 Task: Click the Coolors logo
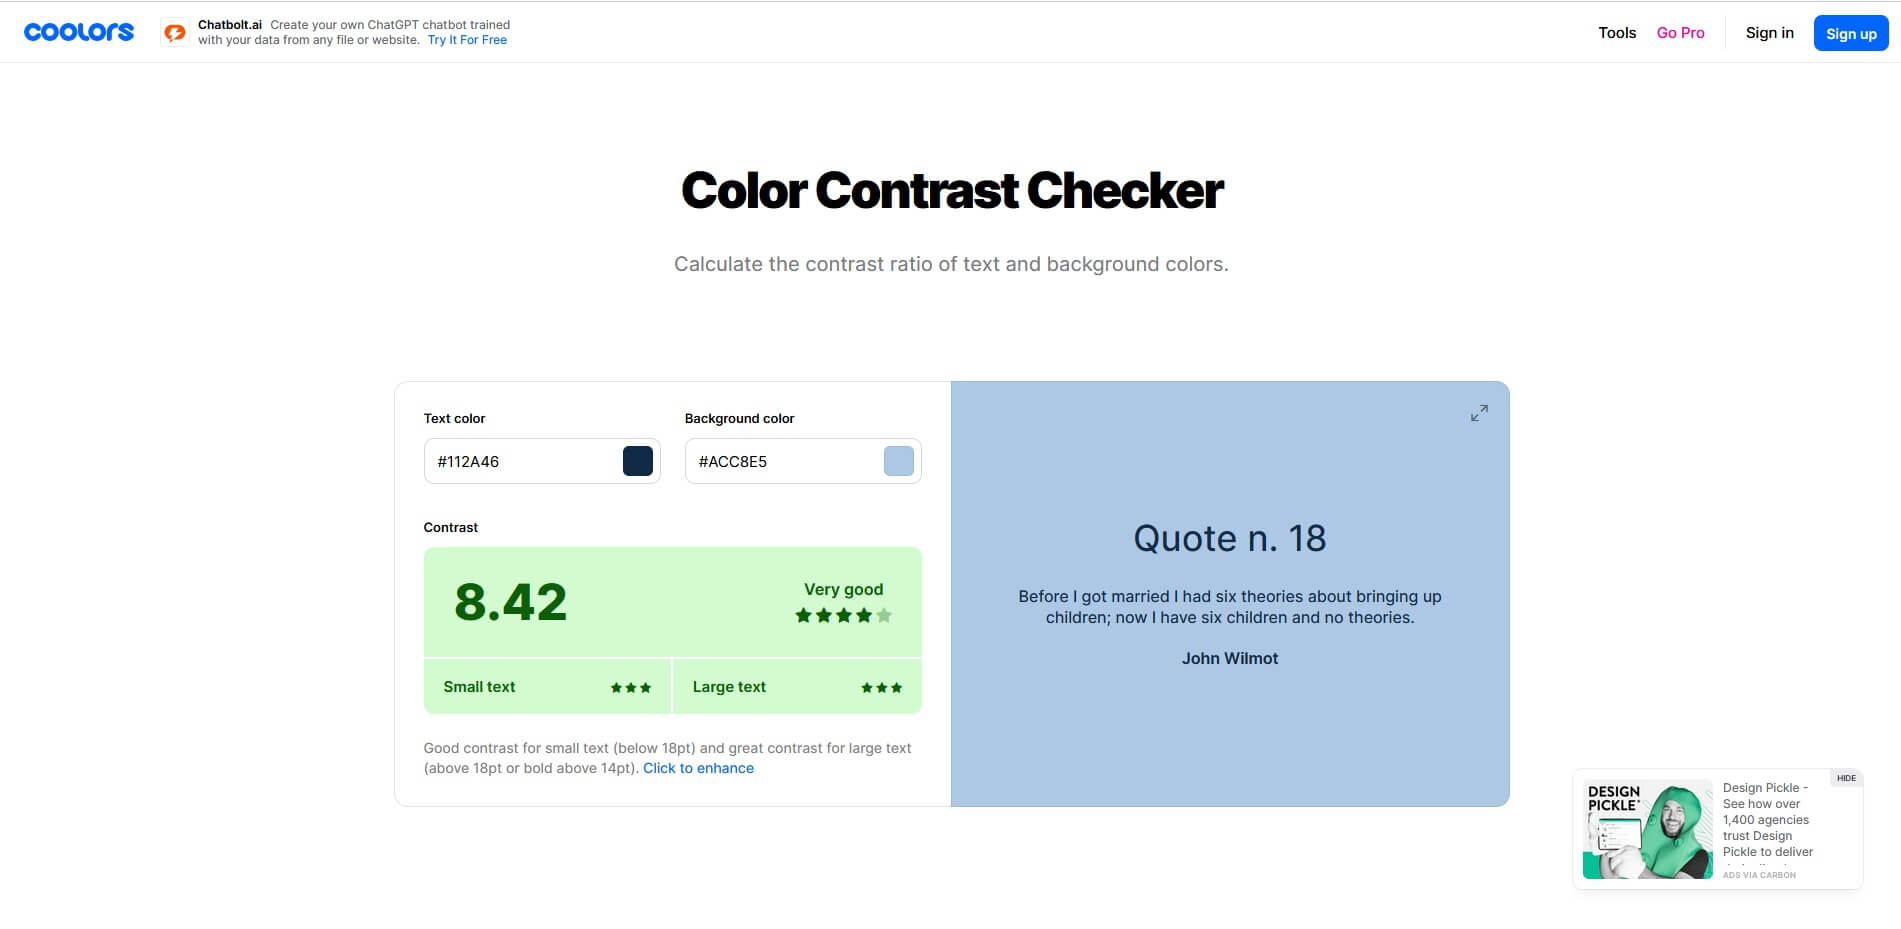(x=79, y=32)
